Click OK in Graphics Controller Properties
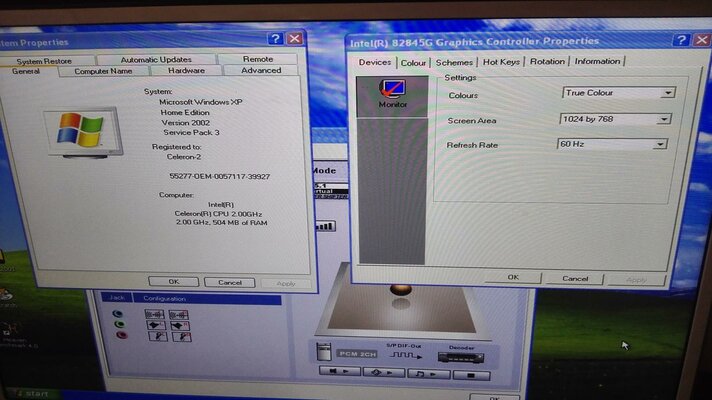 (x=512, y=278)
